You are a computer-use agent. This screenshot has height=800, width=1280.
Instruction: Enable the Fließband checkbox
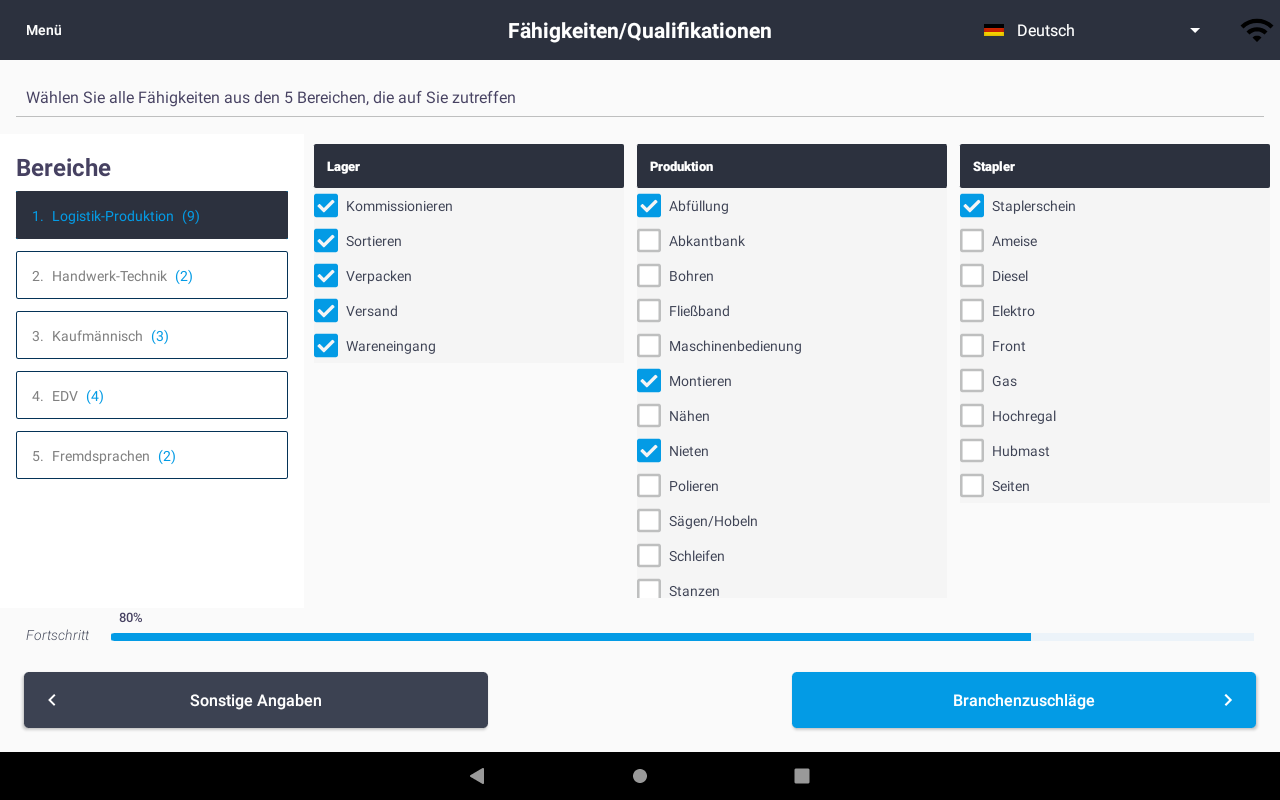649,311
